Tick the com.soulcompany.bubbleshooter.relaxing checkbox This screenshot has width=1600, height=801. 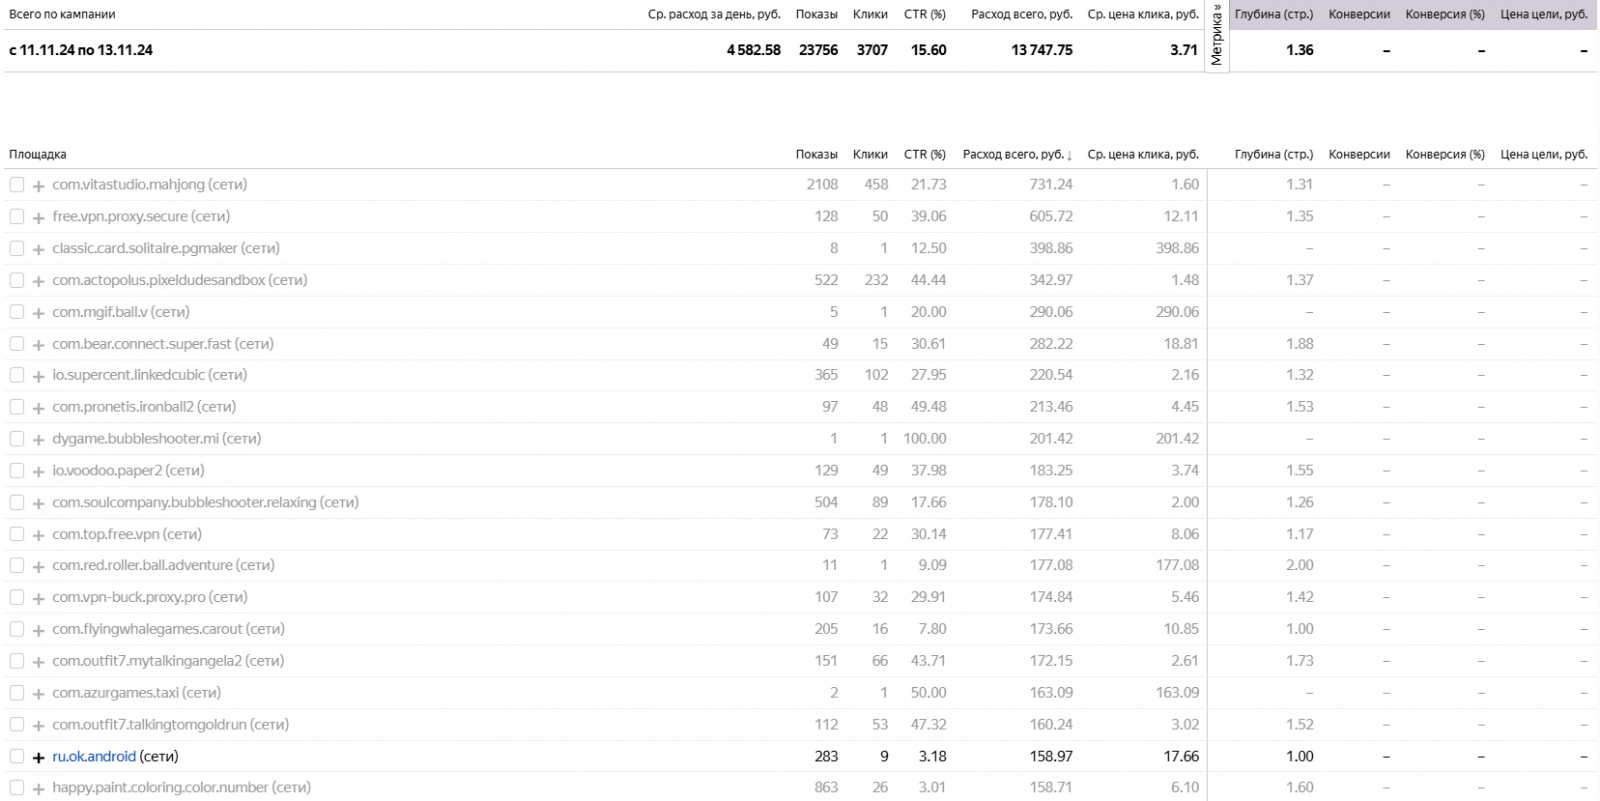[17, 502]
